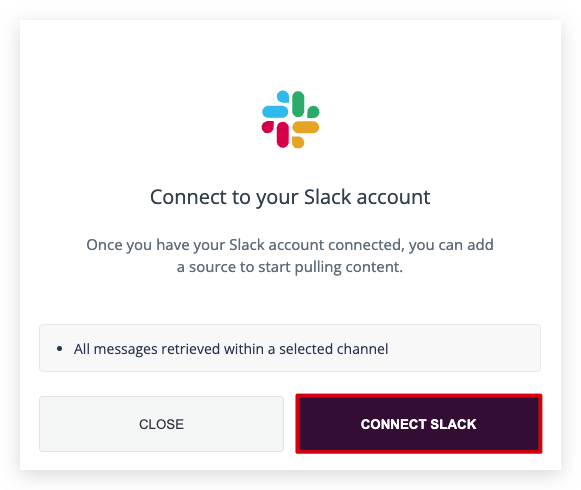
Task: Click the bullet point before All messages
Action: [x=59, y=349]
